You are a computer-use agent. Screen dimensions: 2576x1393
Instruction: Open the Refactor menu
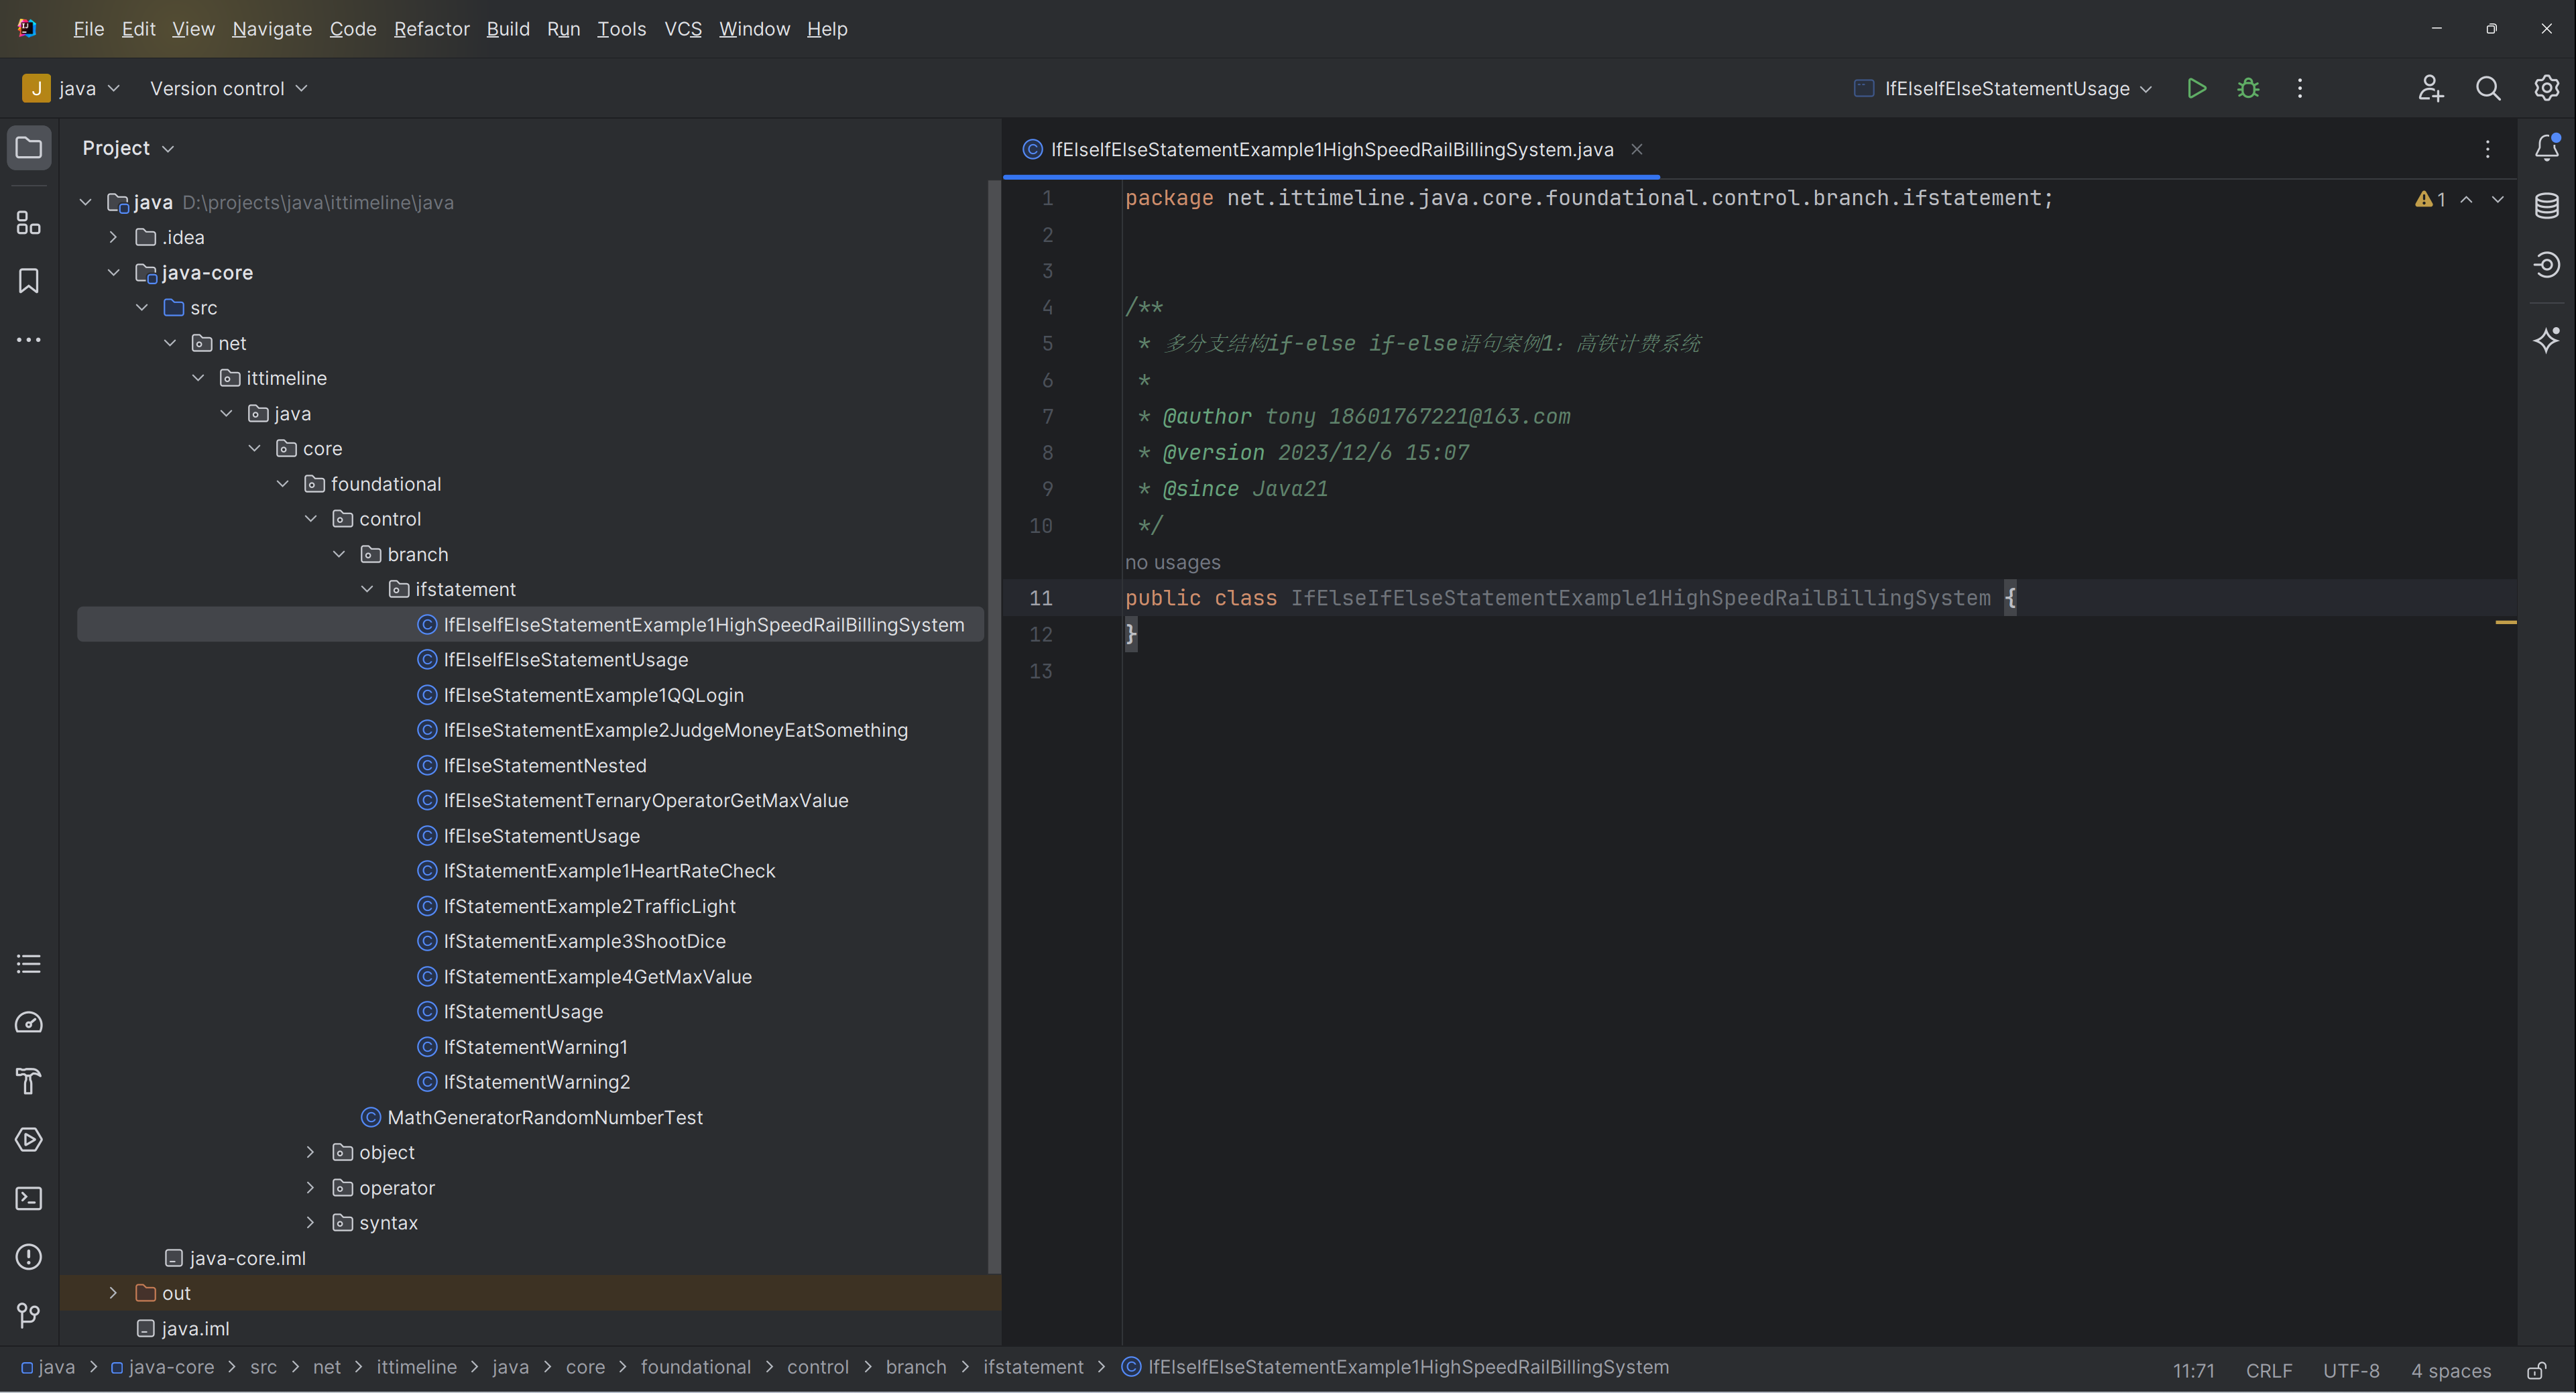[431, 29]
